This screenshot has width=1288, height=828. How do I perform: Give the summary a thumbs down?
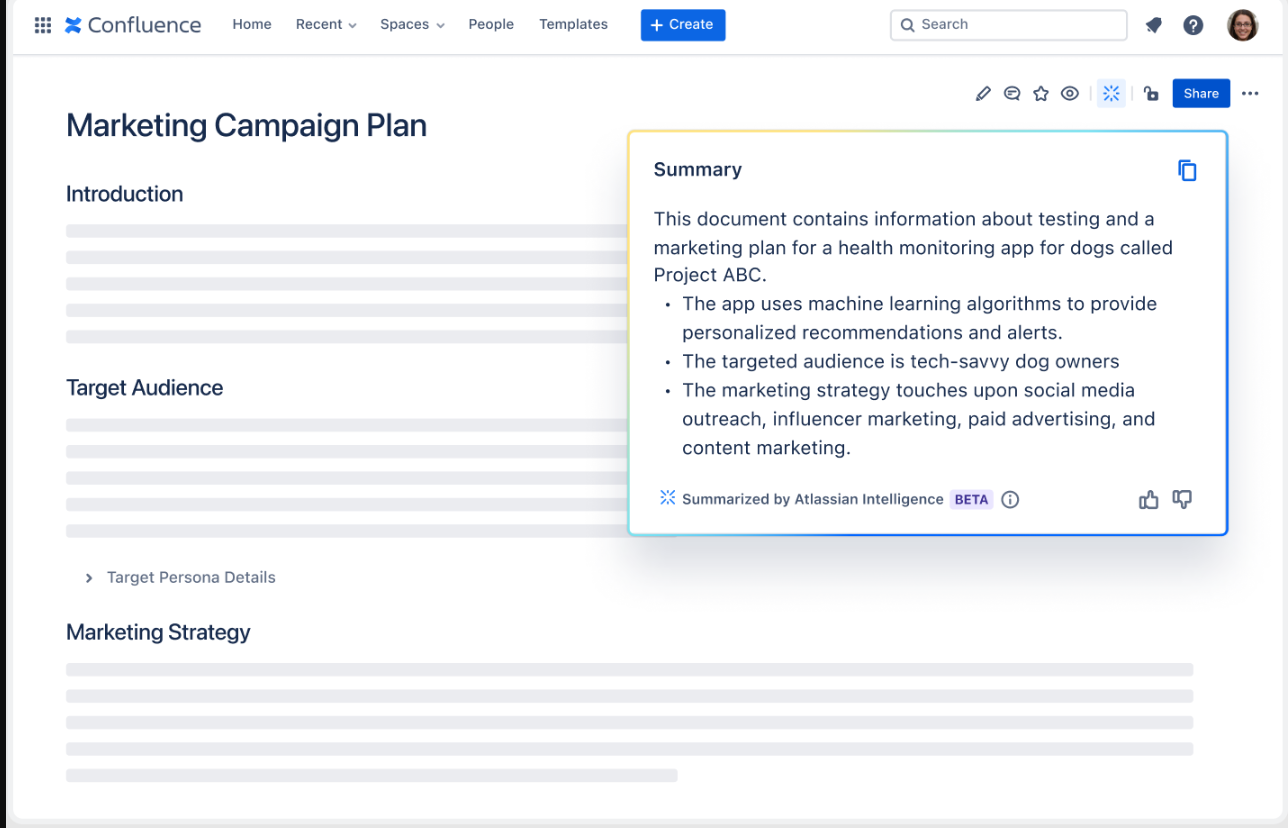pos(1182,500)
